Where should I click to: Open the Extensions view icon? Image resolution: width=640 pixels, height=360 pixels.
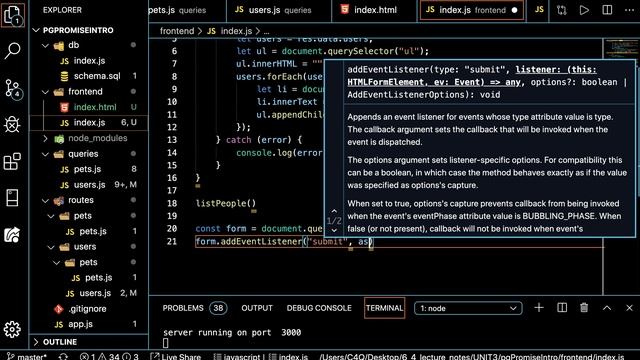[12, 161]
